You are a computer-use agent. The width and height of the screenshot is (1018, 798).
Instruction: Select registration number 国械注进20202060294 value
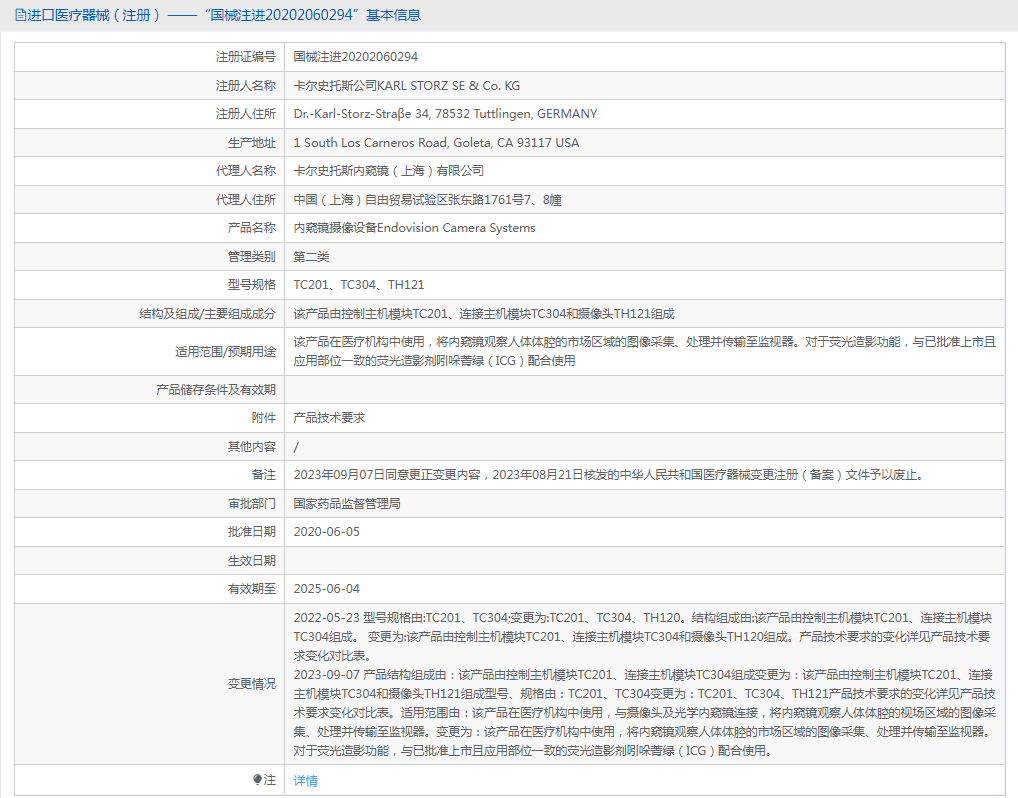[356, 57]
